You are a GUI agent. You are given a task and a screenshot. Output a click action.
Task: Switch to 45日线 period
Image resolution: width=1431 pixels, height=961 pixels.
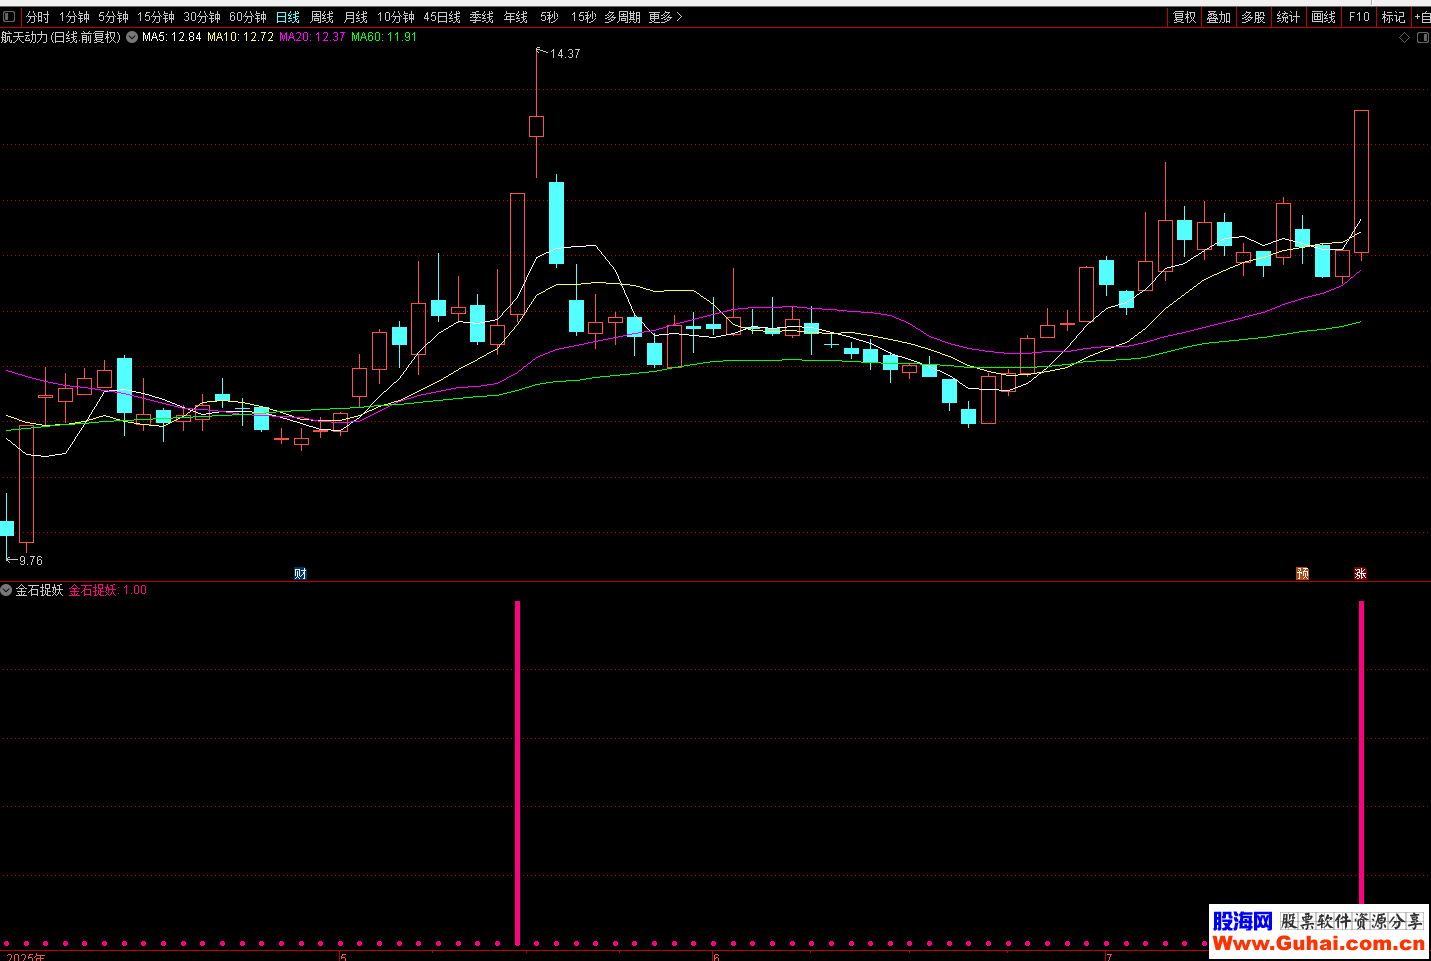pyautogui.click(x=442, y=17)
